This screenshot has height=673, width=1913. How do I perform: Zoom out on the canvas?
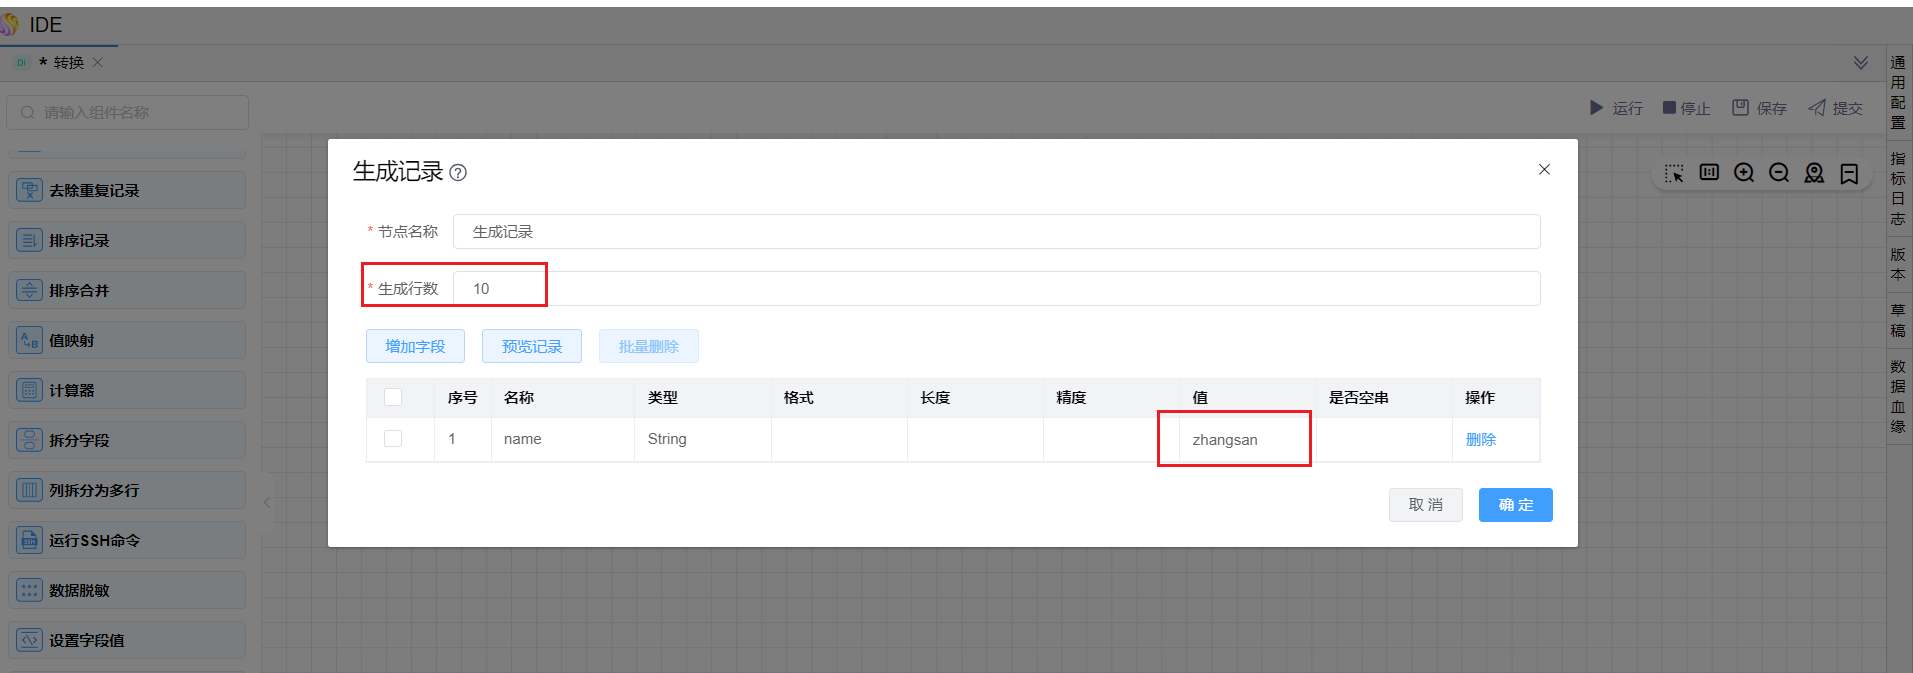tap(1779, 173)
